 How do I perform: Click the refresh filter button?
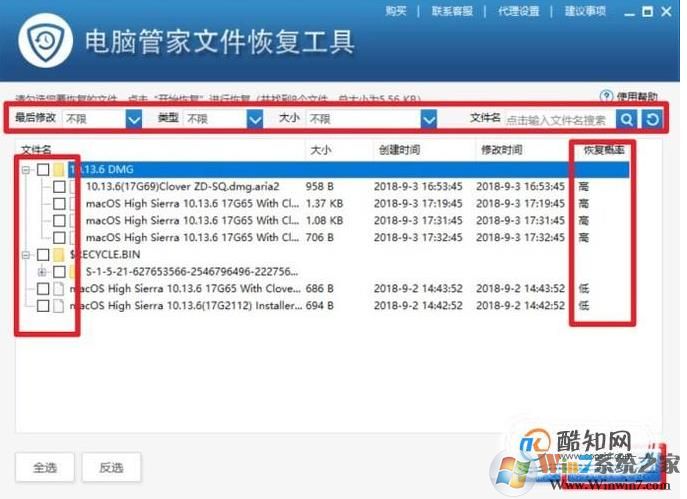point(652,119)
